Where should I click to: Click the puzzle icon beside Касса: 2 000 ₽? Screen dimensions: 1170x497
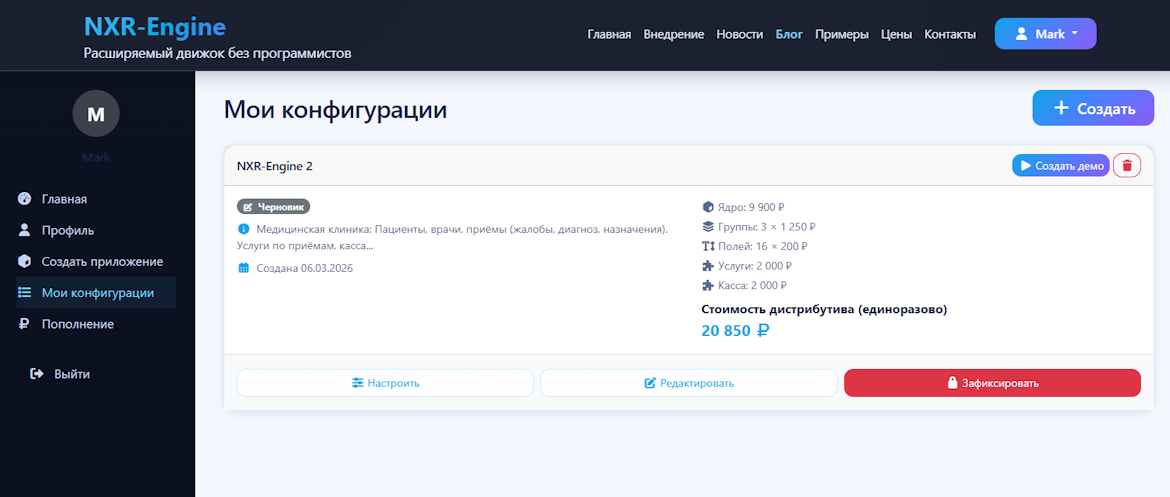point(708,285)
